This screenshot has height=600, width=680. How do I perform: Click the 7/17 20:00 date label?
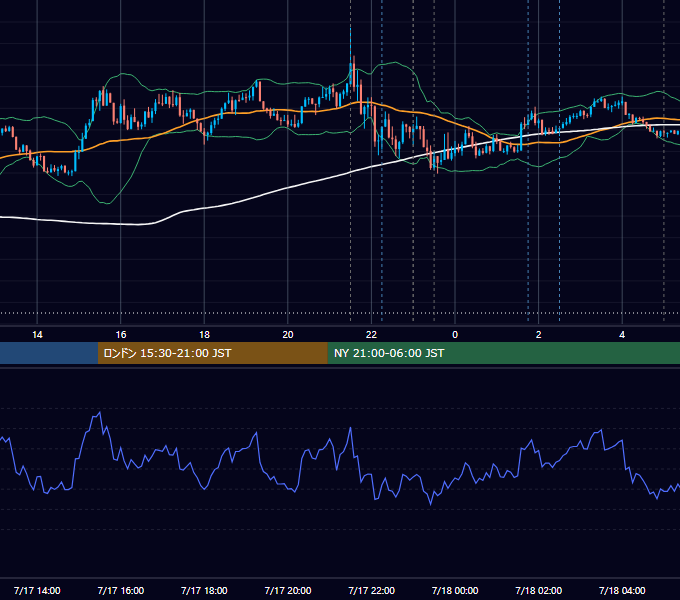tap(288, 590)
